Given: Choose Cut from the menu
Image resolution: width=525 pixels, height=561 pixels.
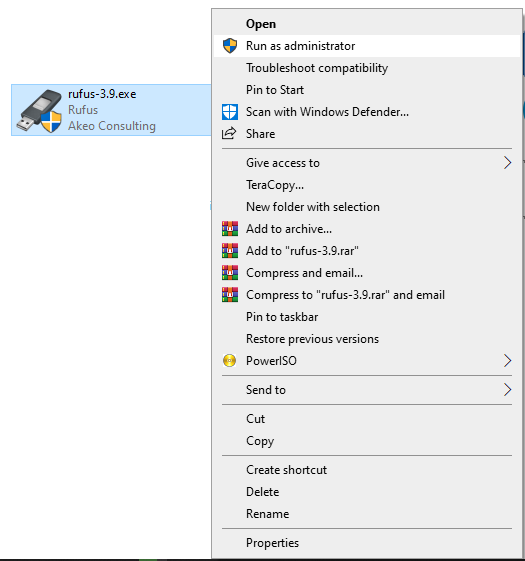Looking at the screenshot, I should tap(366, 419).
